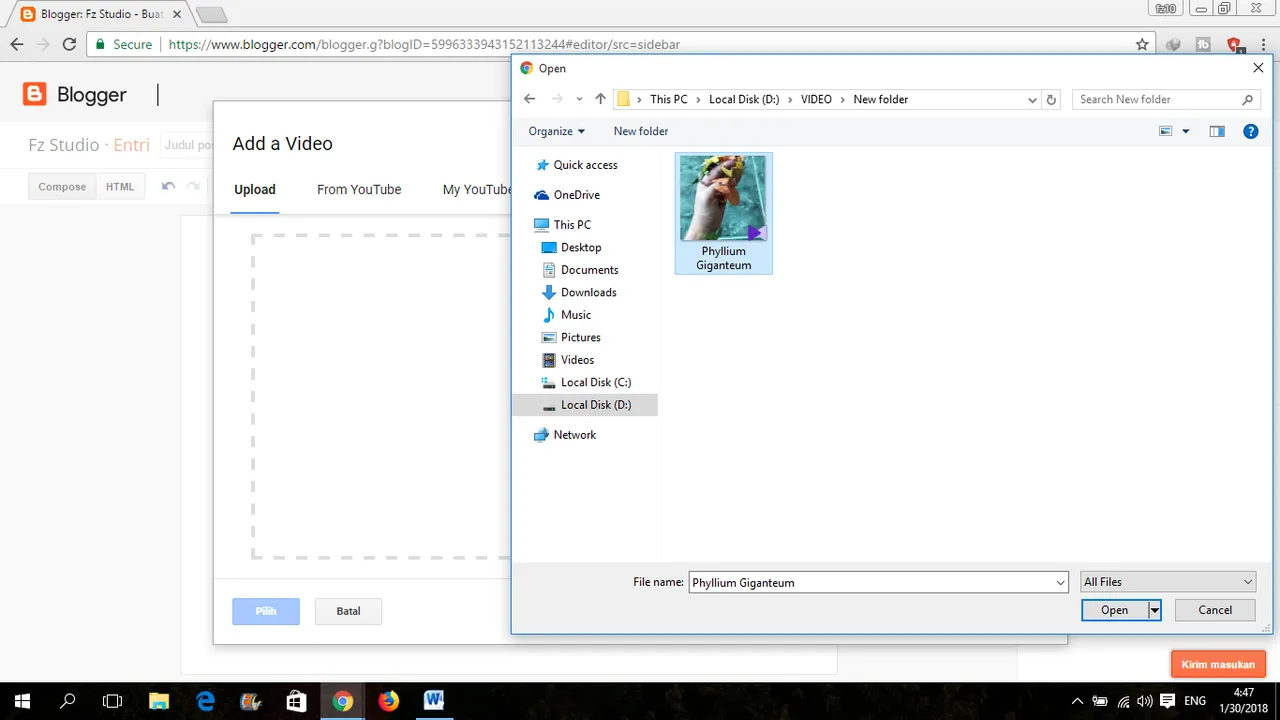Go back in Chrome browser
The height and width of the screenshot is (720, 1280).
tap(17, 44)
